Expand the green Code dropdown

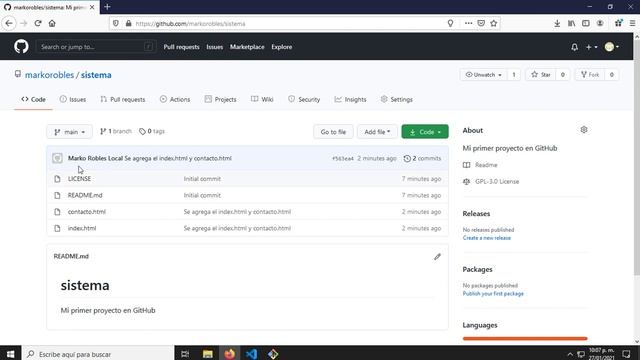coord(425,132)
